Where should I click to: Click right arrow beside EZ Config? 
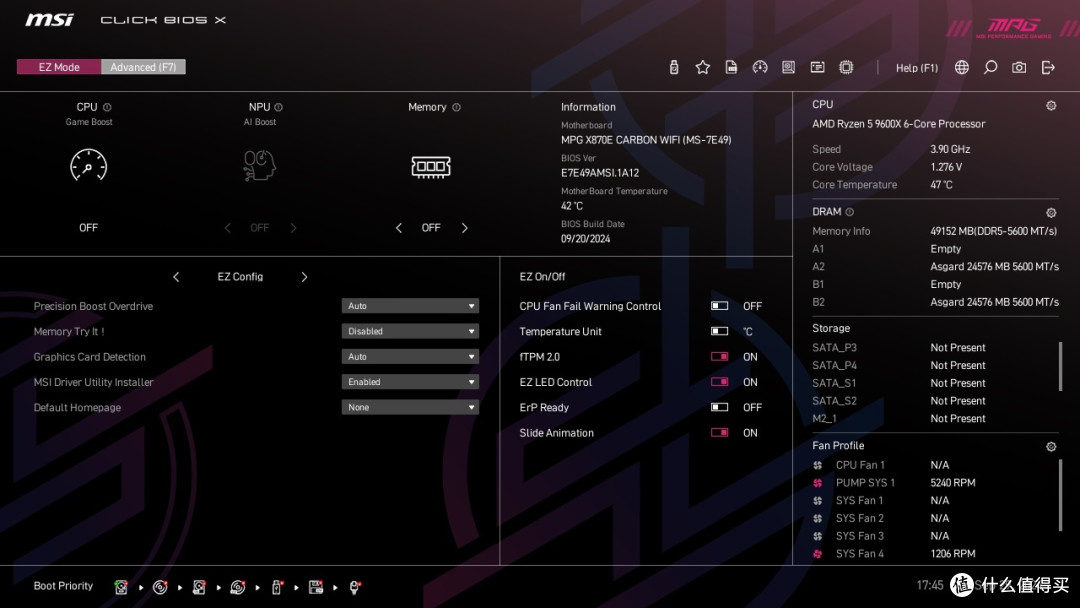304,277
